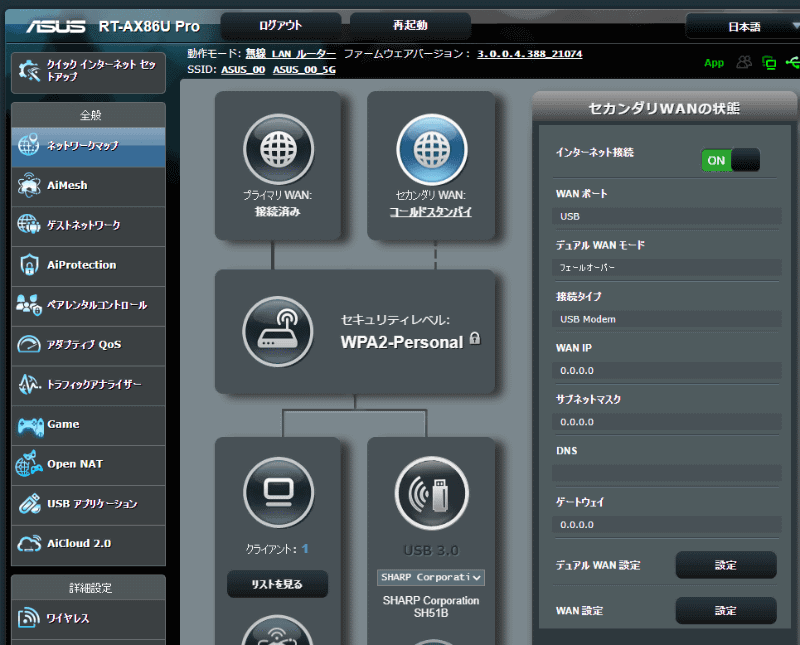Click the ログアウト button

(x=280, y=26)
